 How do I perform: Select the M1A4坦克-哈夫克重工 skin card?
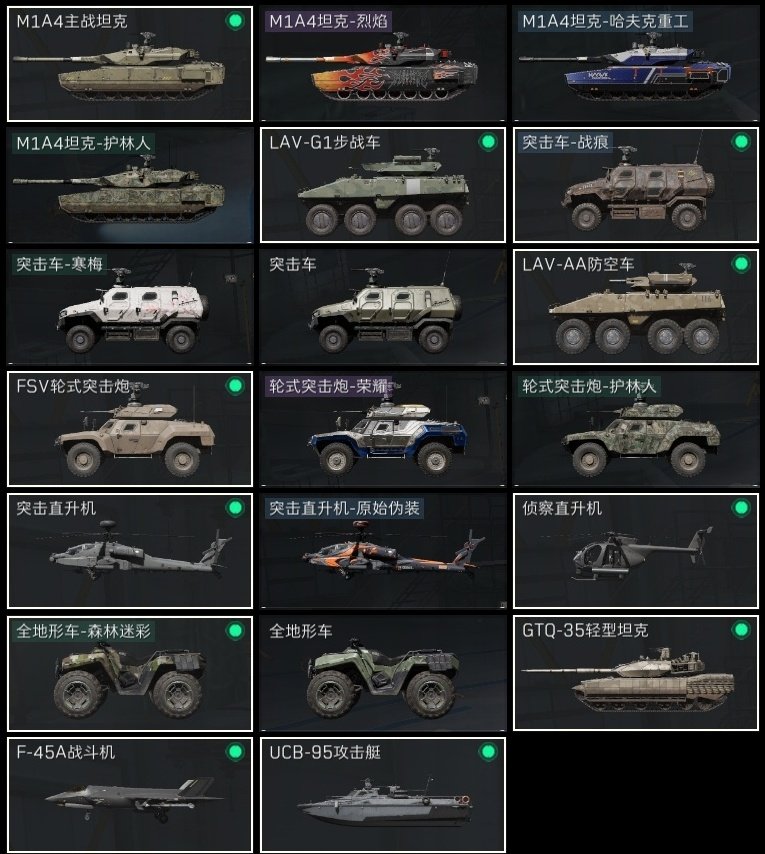[635, 64]
